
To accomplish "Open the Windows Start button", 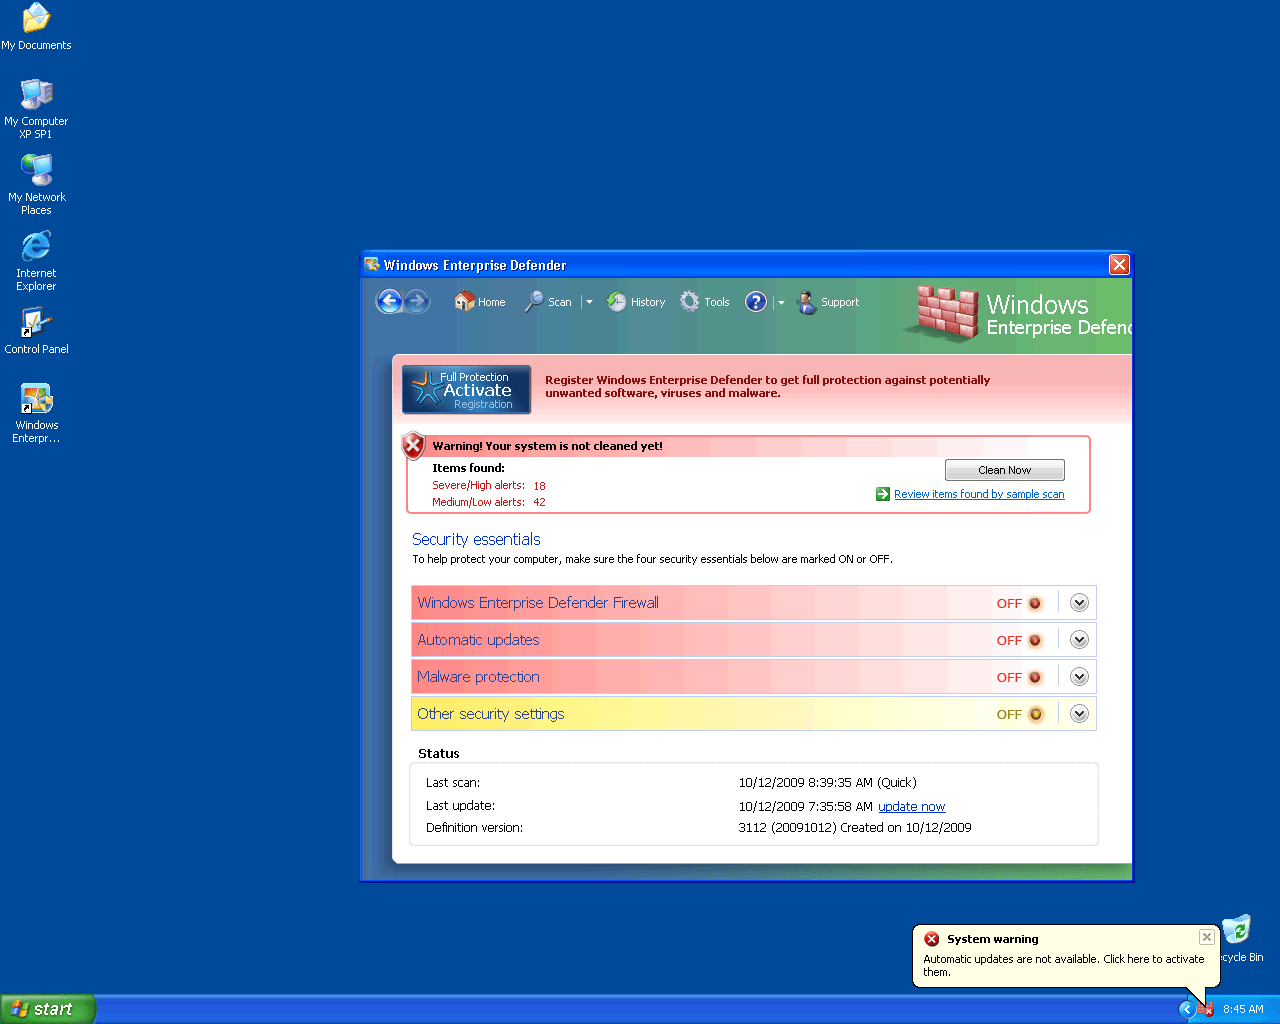I will 48,1009.
